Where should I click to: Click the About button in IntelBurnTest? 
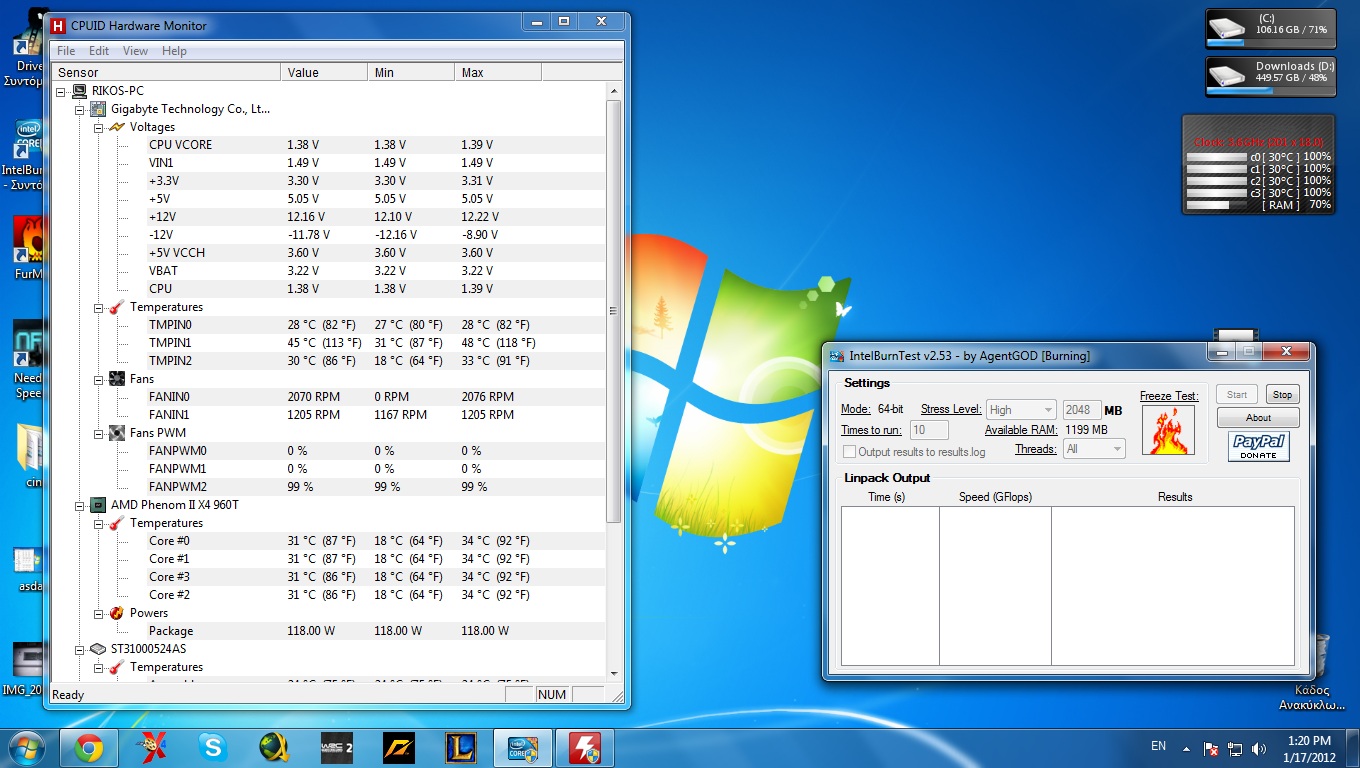1258,418
